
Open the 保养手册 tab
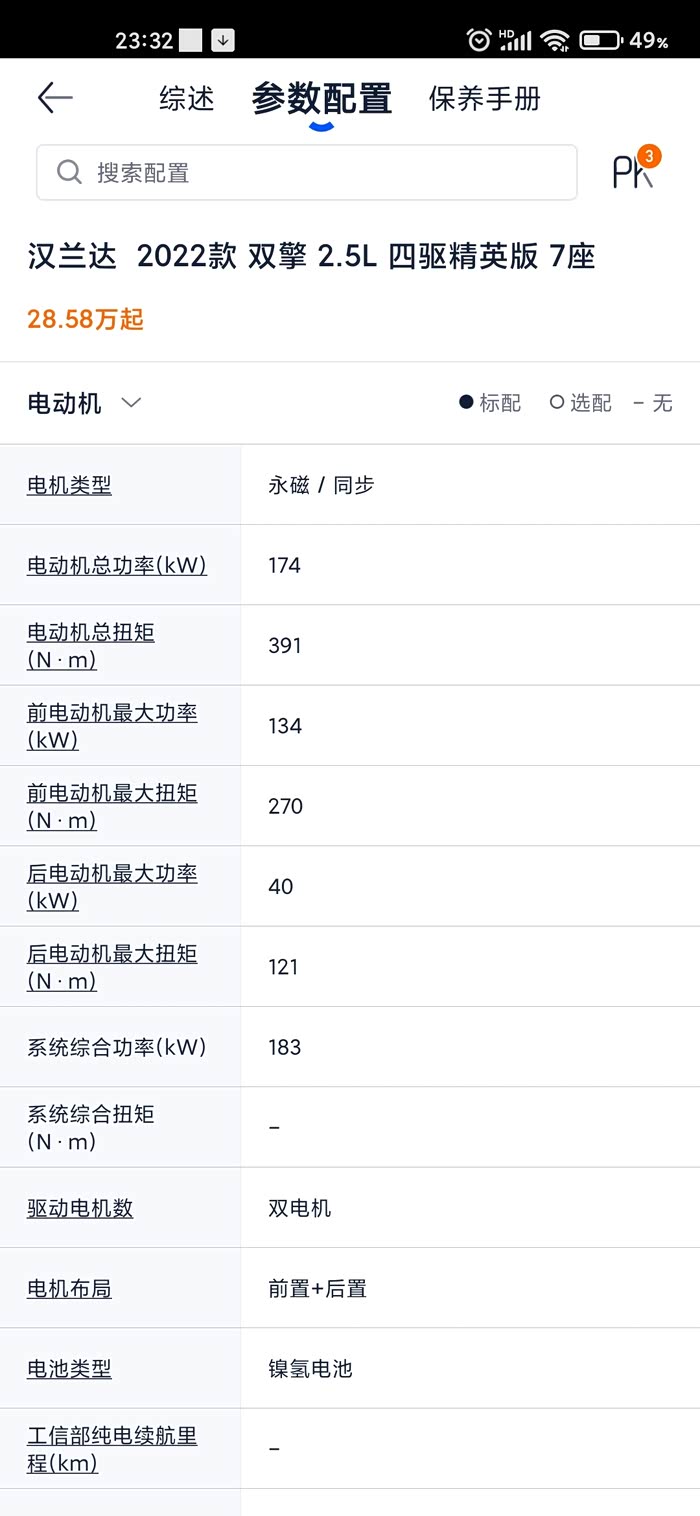(x=485, y=98)
